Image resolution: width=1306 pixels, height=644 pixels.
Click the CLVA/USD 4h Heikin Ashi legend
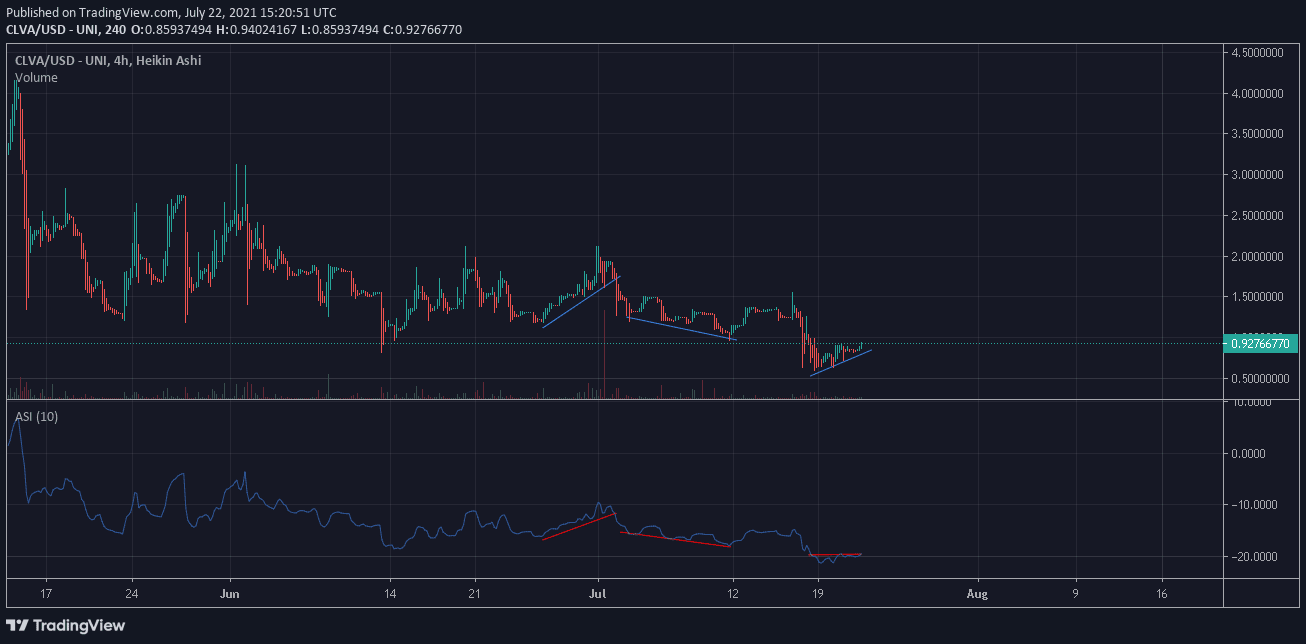(x=108, y=61)
